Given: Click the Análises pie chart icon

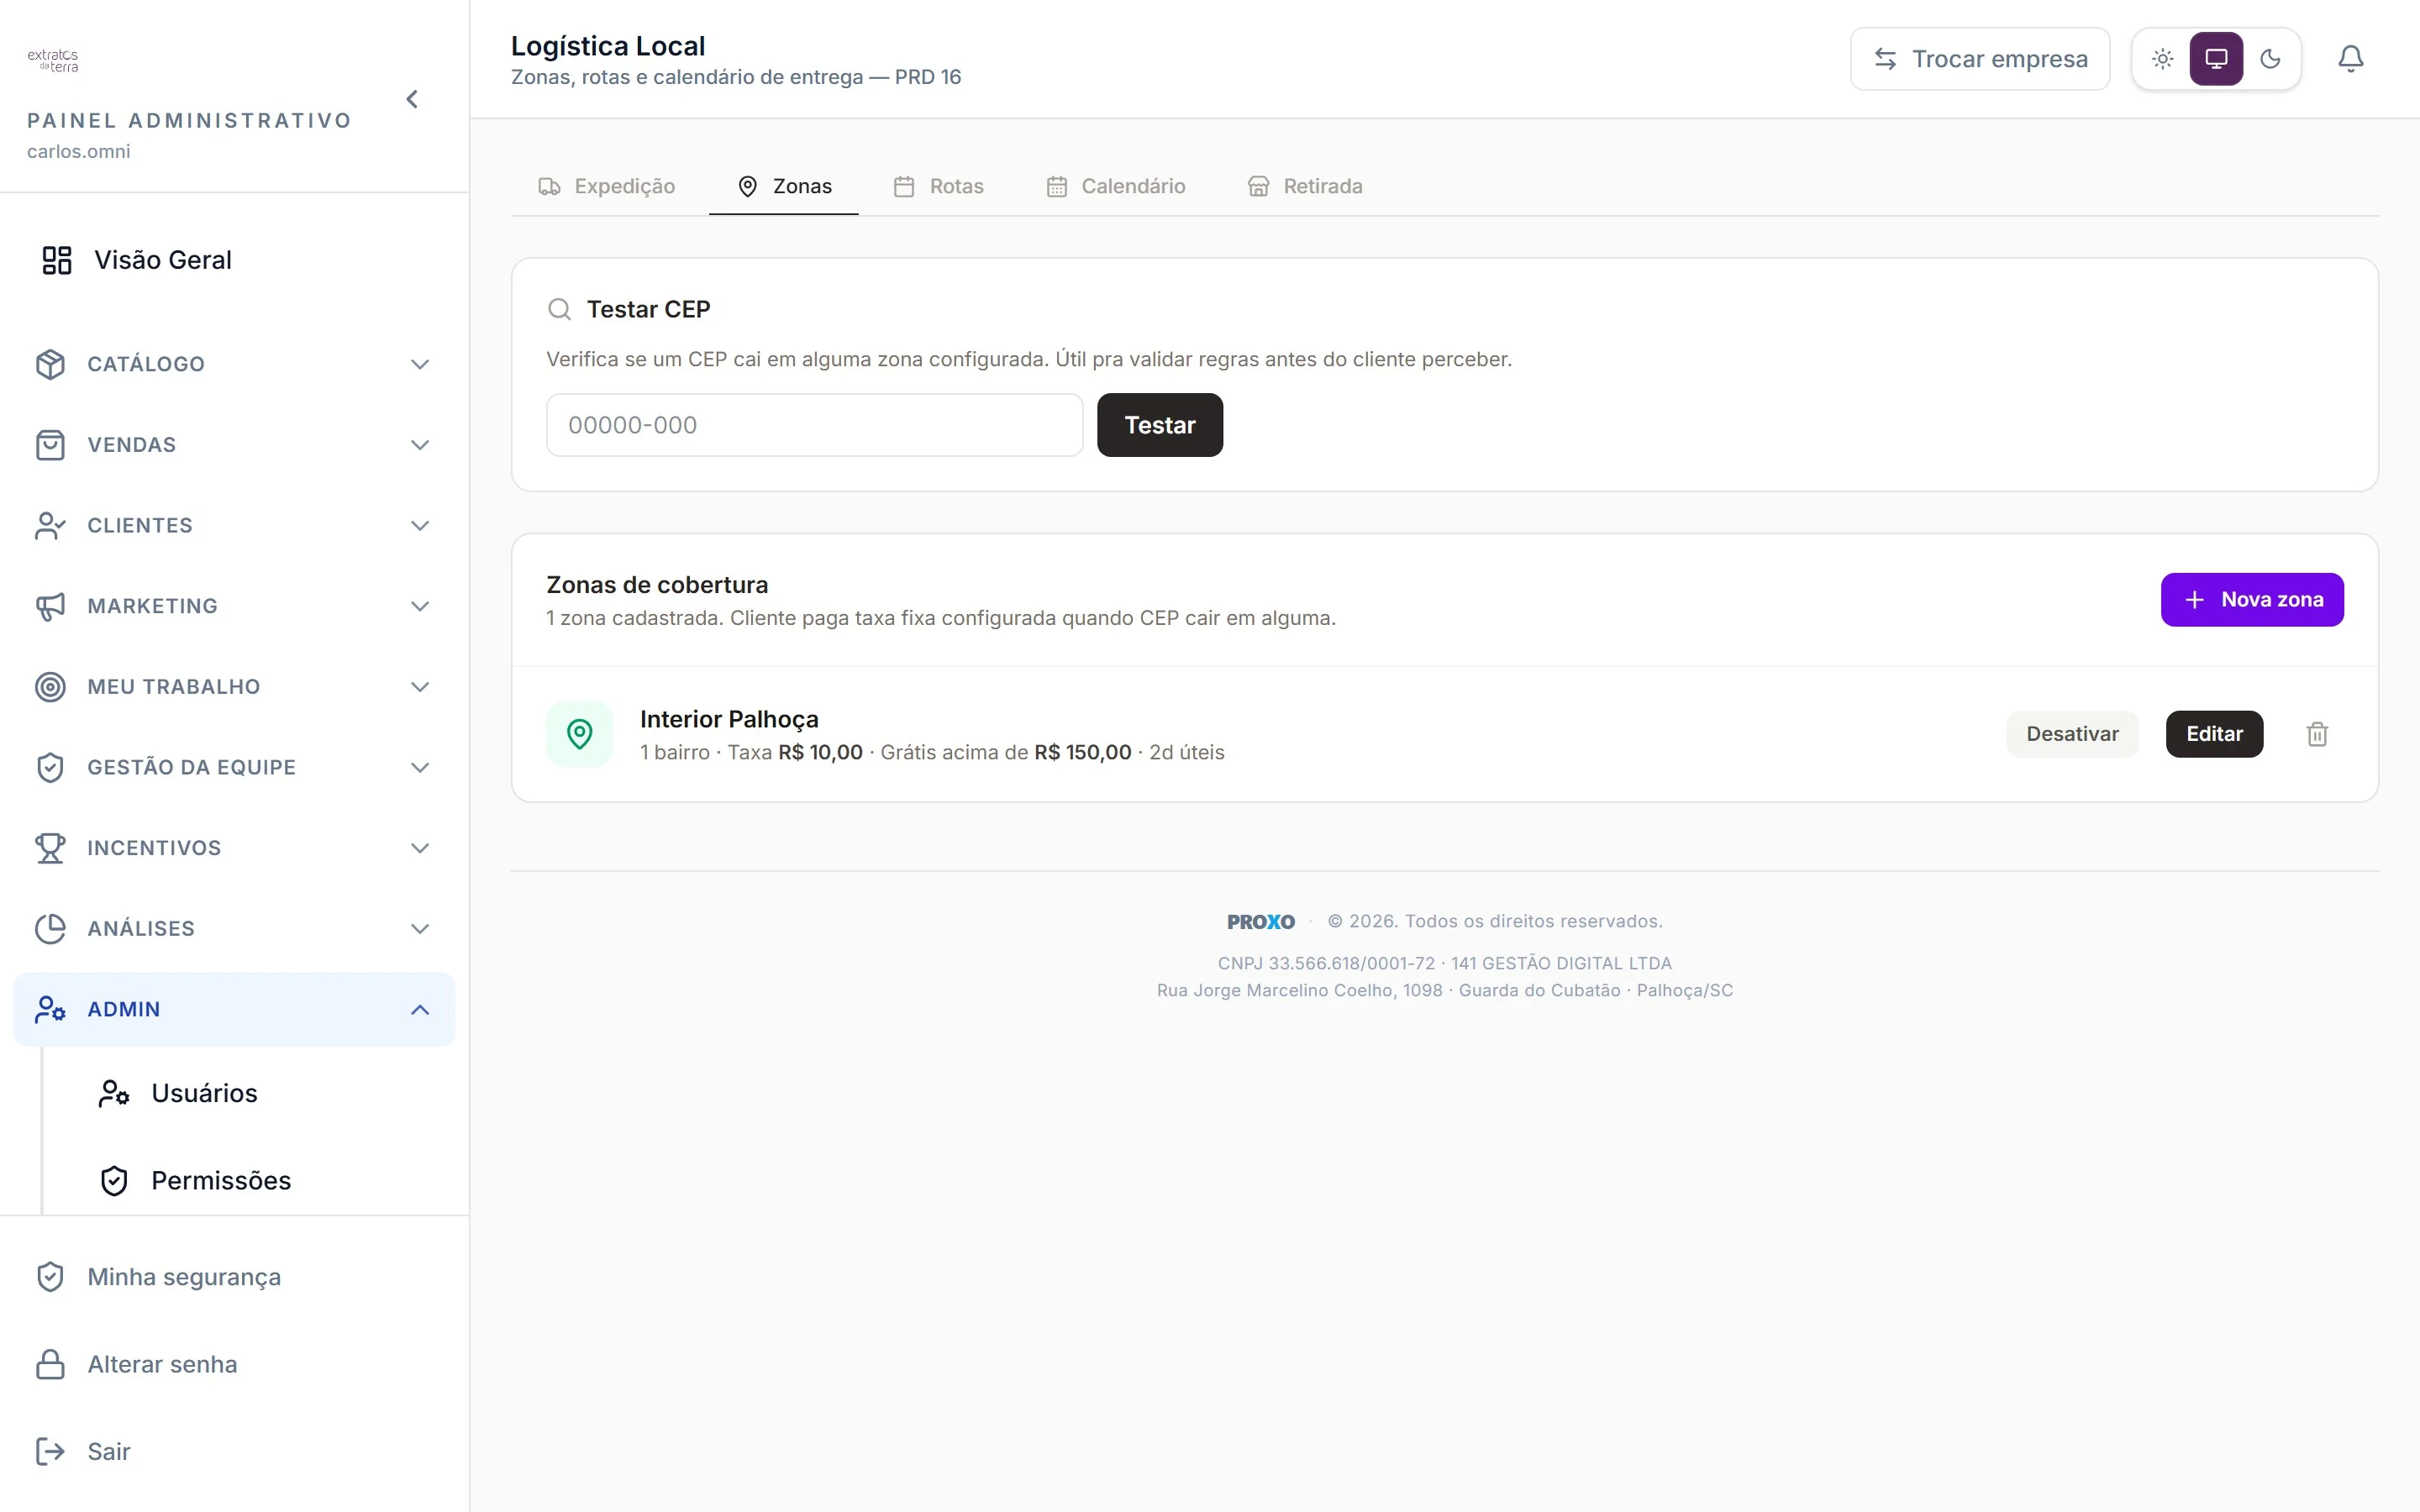Looking at the screenshot, I should pos(50,929).
